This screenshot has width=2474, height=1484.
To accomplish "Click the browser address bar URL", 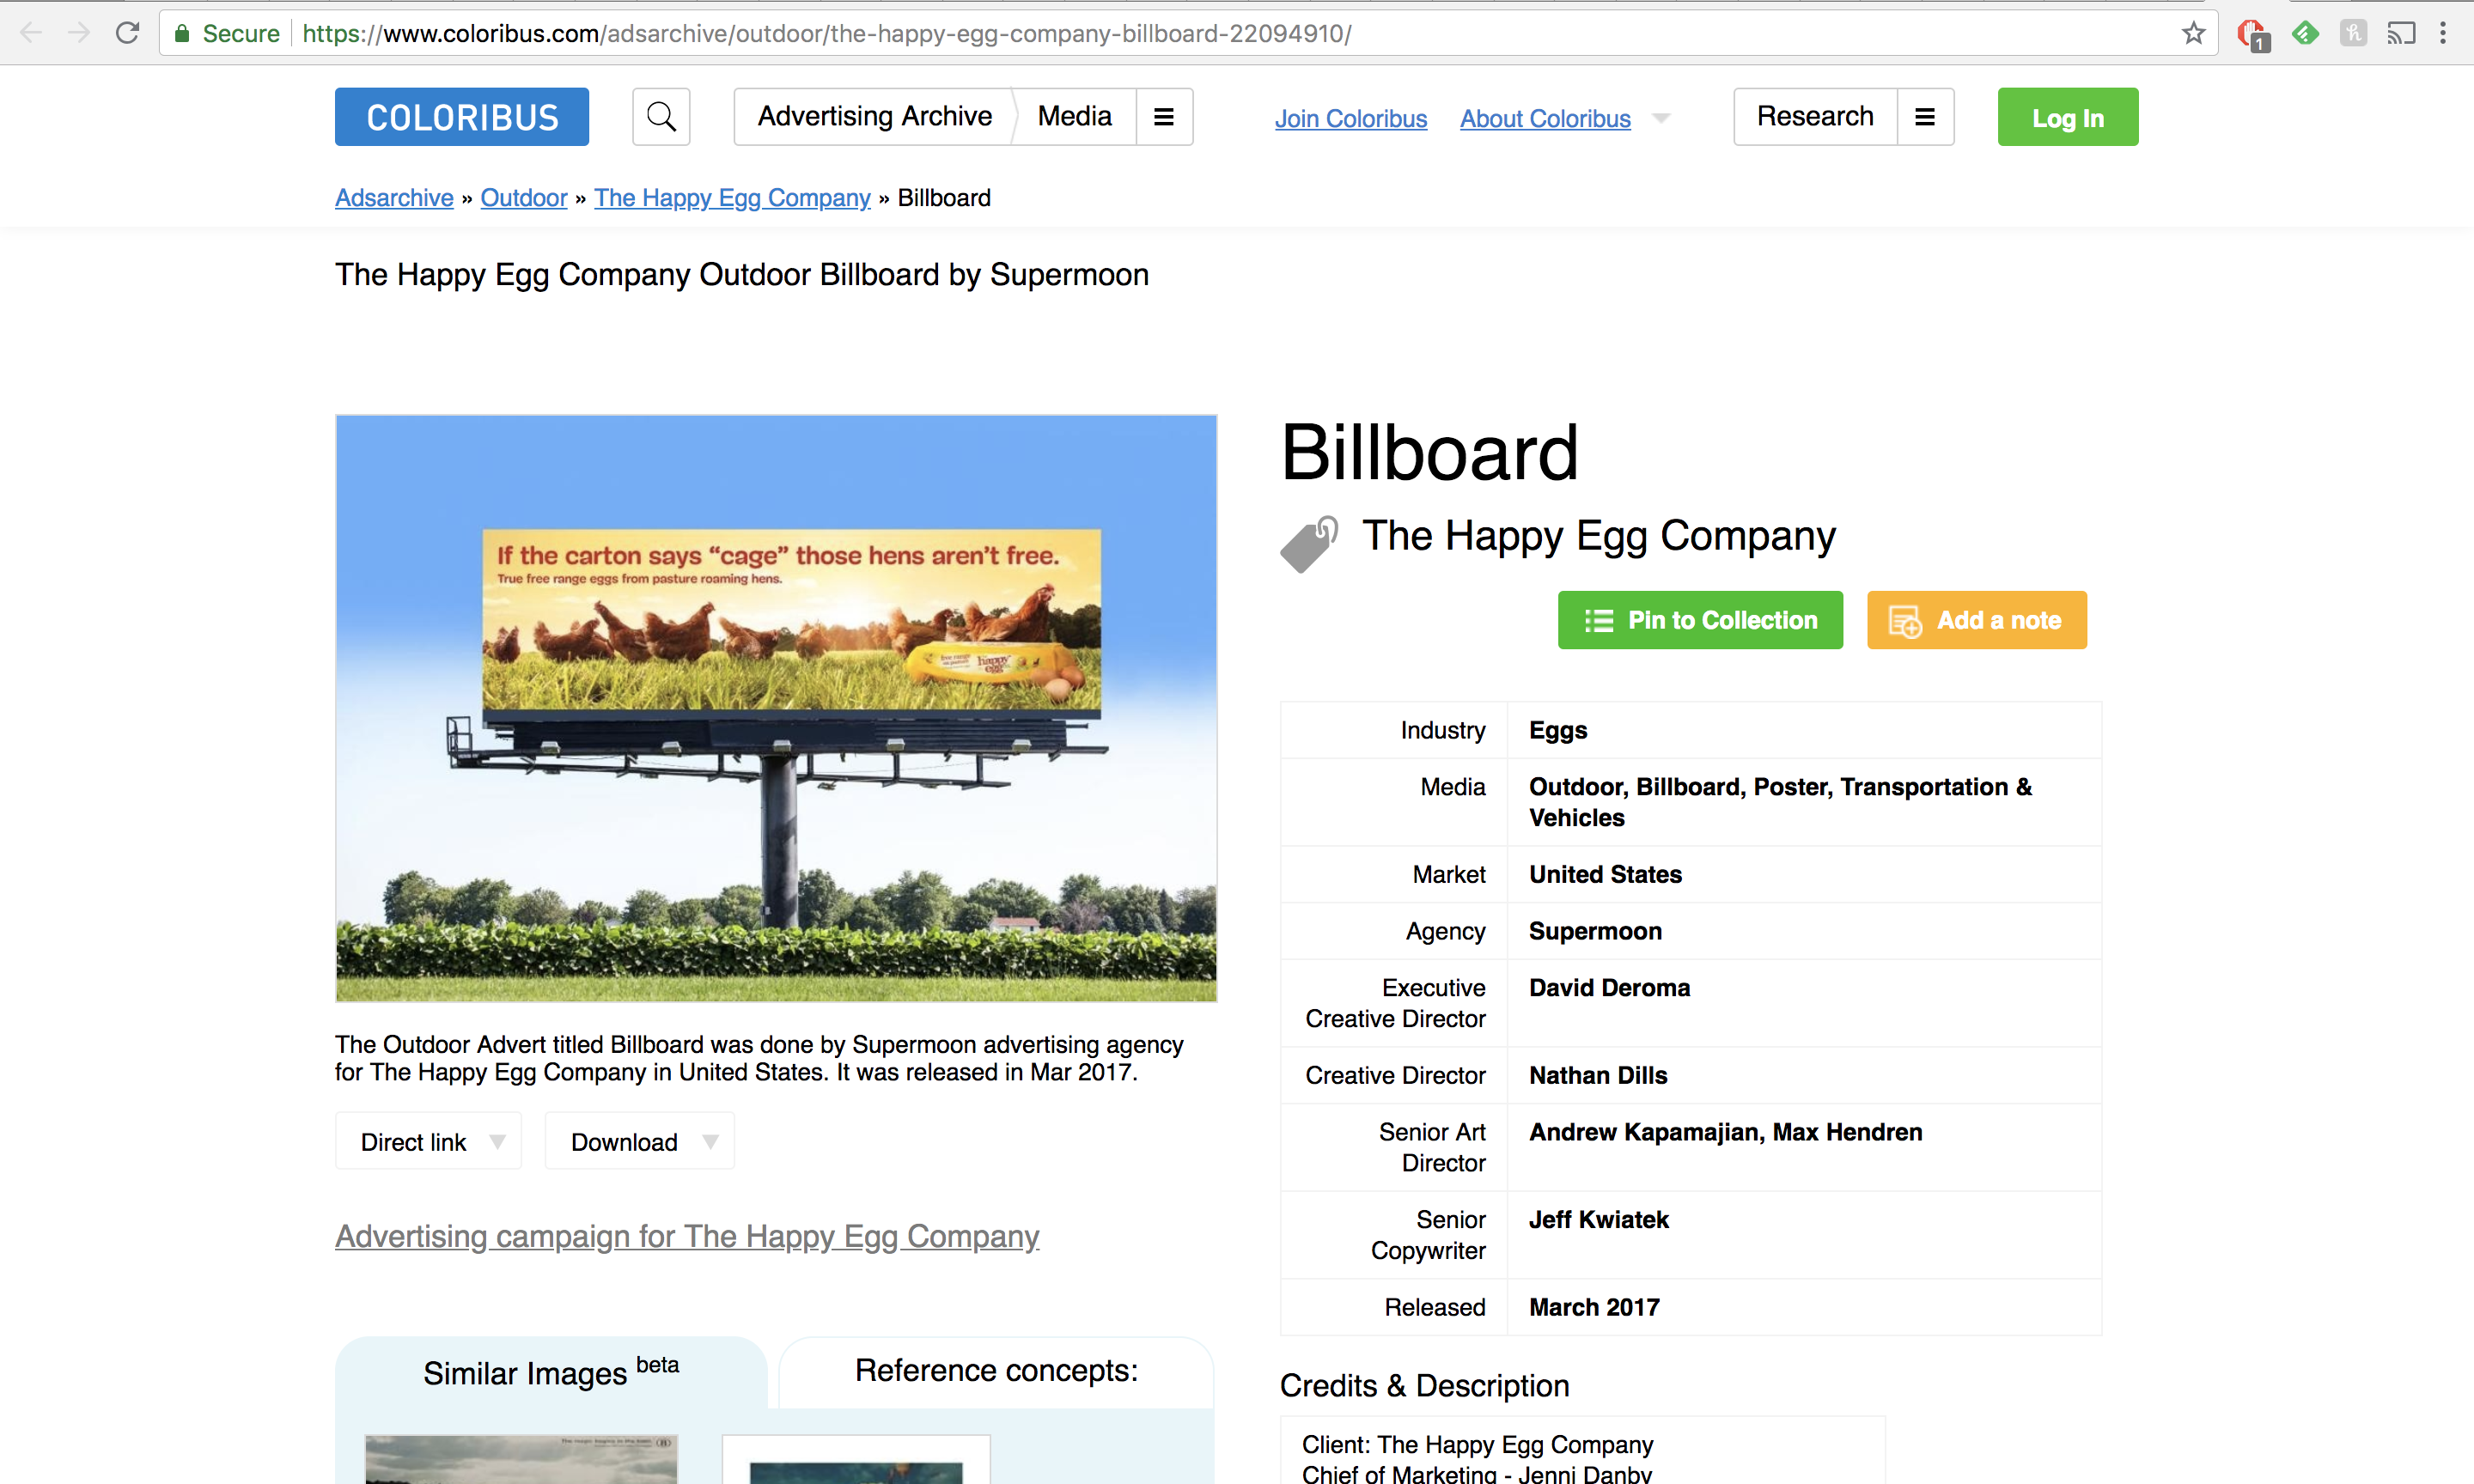I will click(826, 33).
